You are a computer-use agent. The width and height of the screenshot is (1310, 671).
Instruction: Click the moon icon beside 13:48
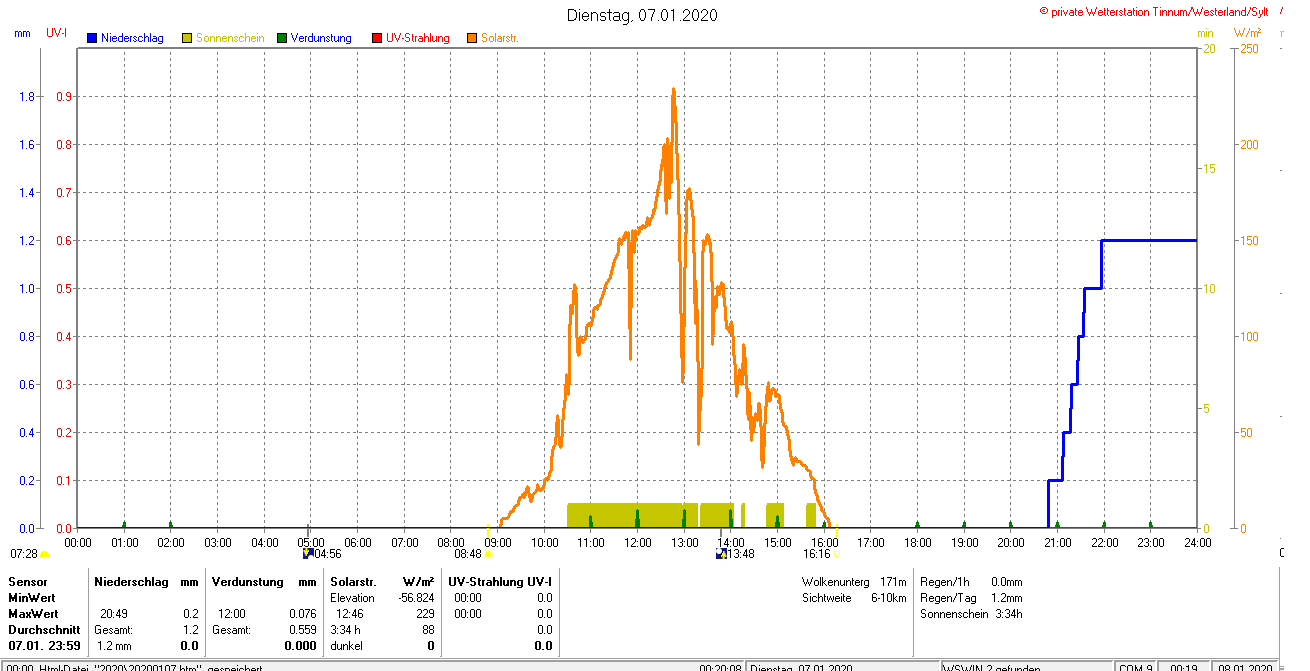click(721, 553)
